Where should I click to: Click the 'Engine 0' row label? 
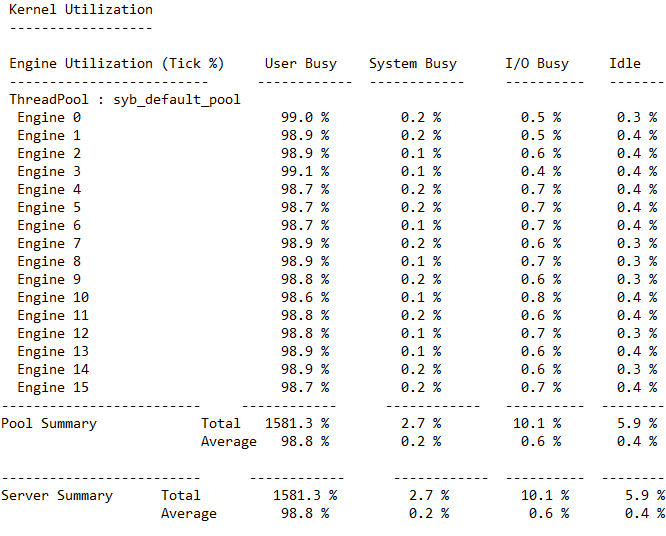coord(49,118)
